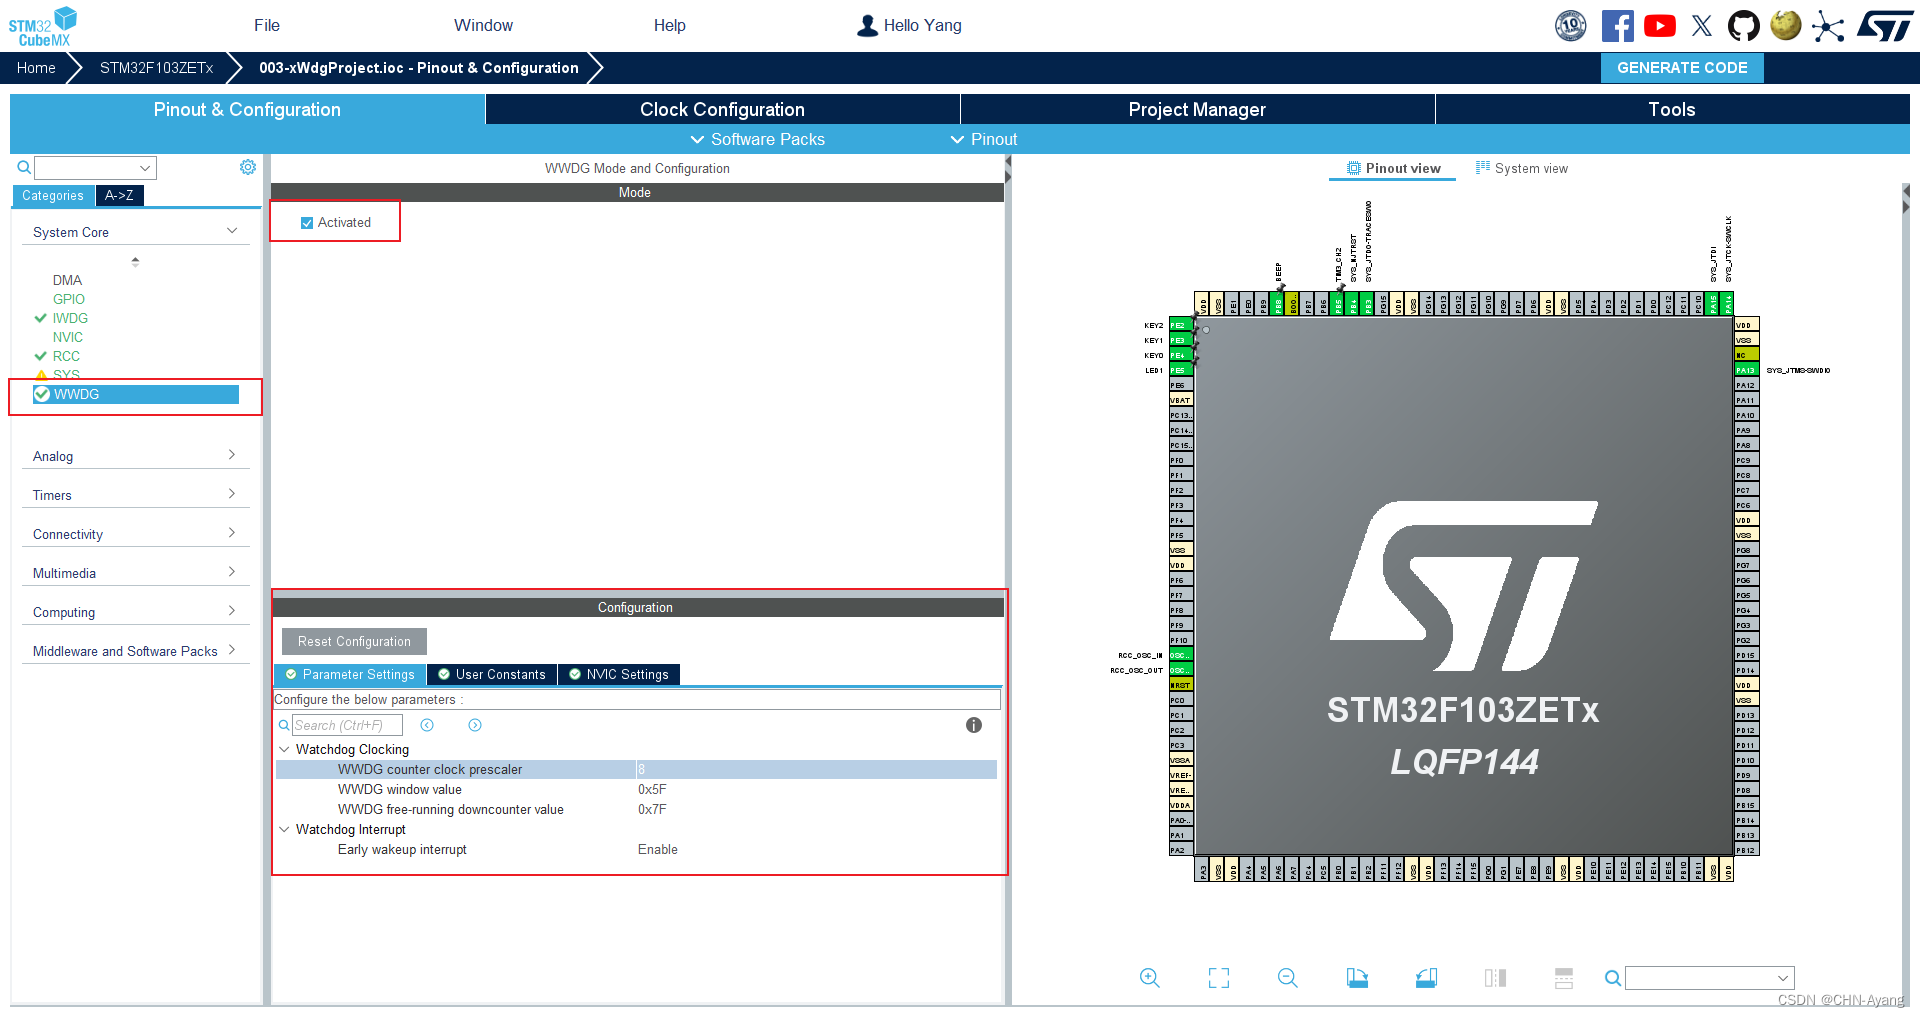This screenshot has width=1920, height=1017.
Task: Open the Window menu
Action: click(483, 26)
